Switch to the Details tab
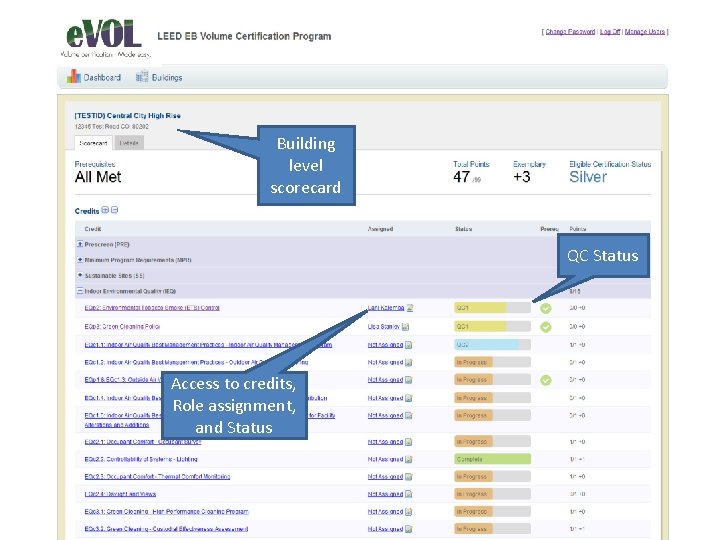Image resolution: width=720 pixels, height=540 pixels. coord(129,143)
